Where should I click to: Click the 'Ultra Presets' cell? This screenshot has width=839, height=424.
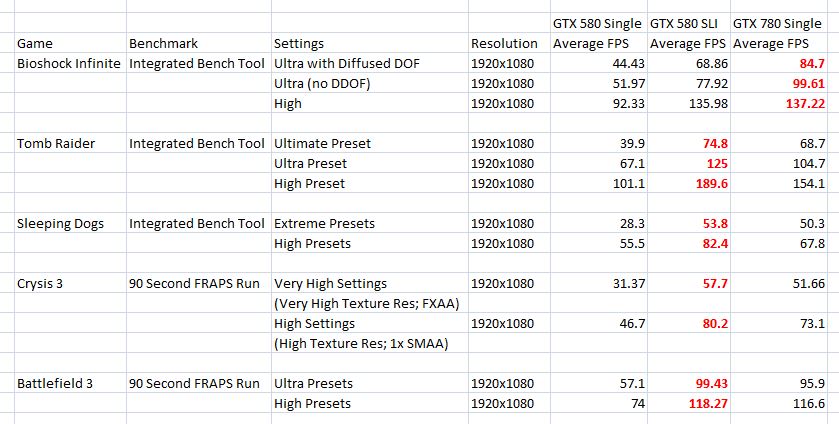click(x=370, y=383)
